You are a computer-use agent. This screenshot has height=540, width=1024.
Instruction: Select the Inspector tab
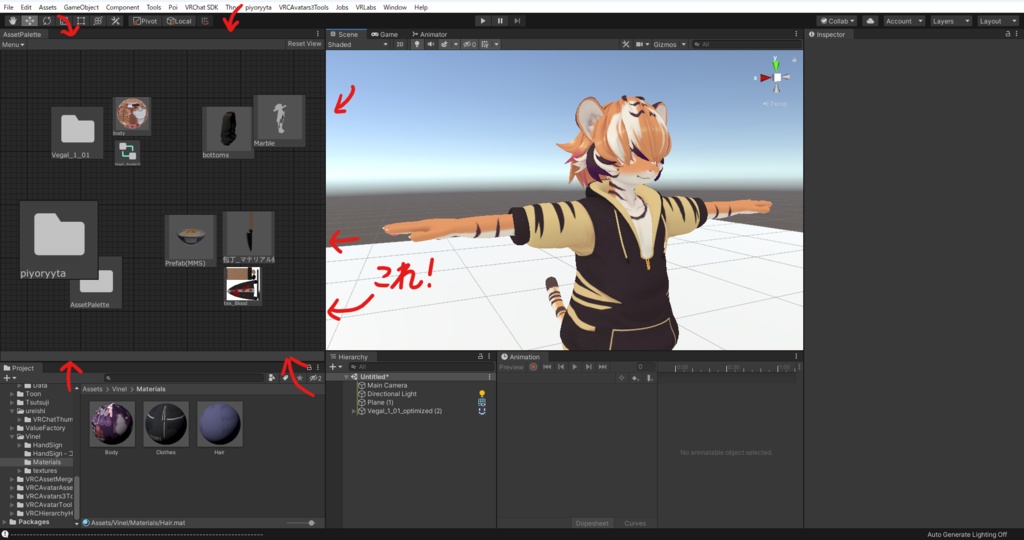pos(827,34)
